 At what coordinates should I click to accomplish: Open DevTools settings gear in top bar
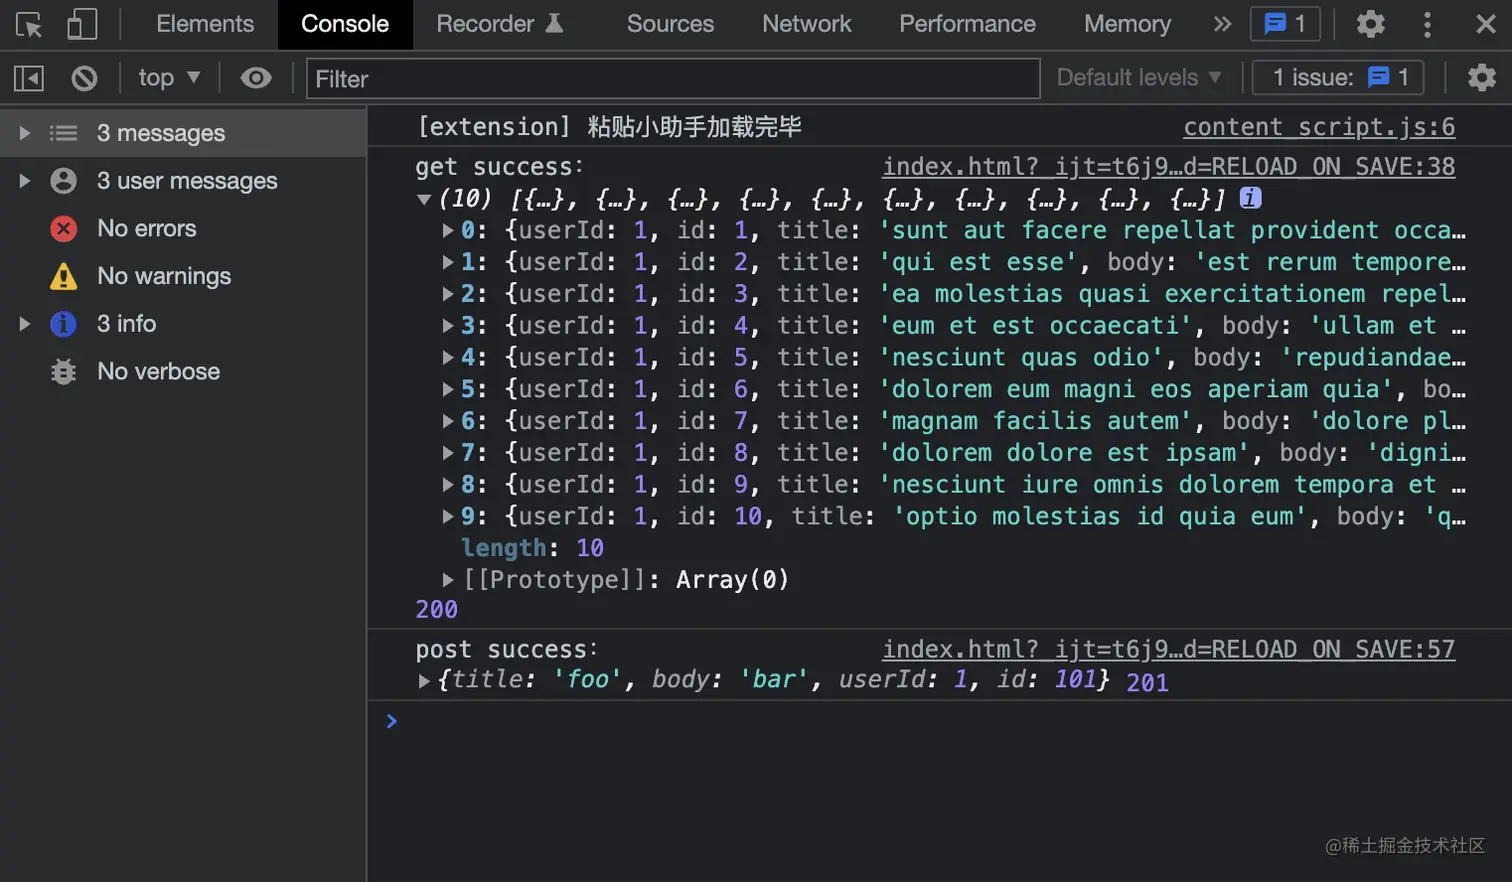tap(1370, 24)
